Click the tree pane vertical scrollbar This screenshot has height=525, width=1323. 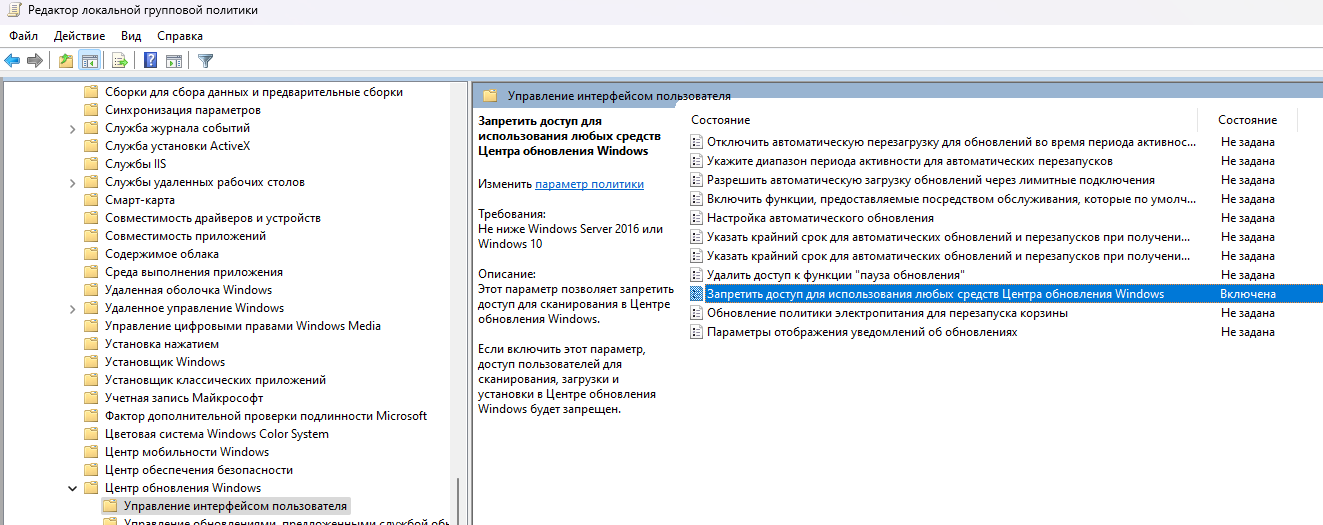click(x=460, y=500)
